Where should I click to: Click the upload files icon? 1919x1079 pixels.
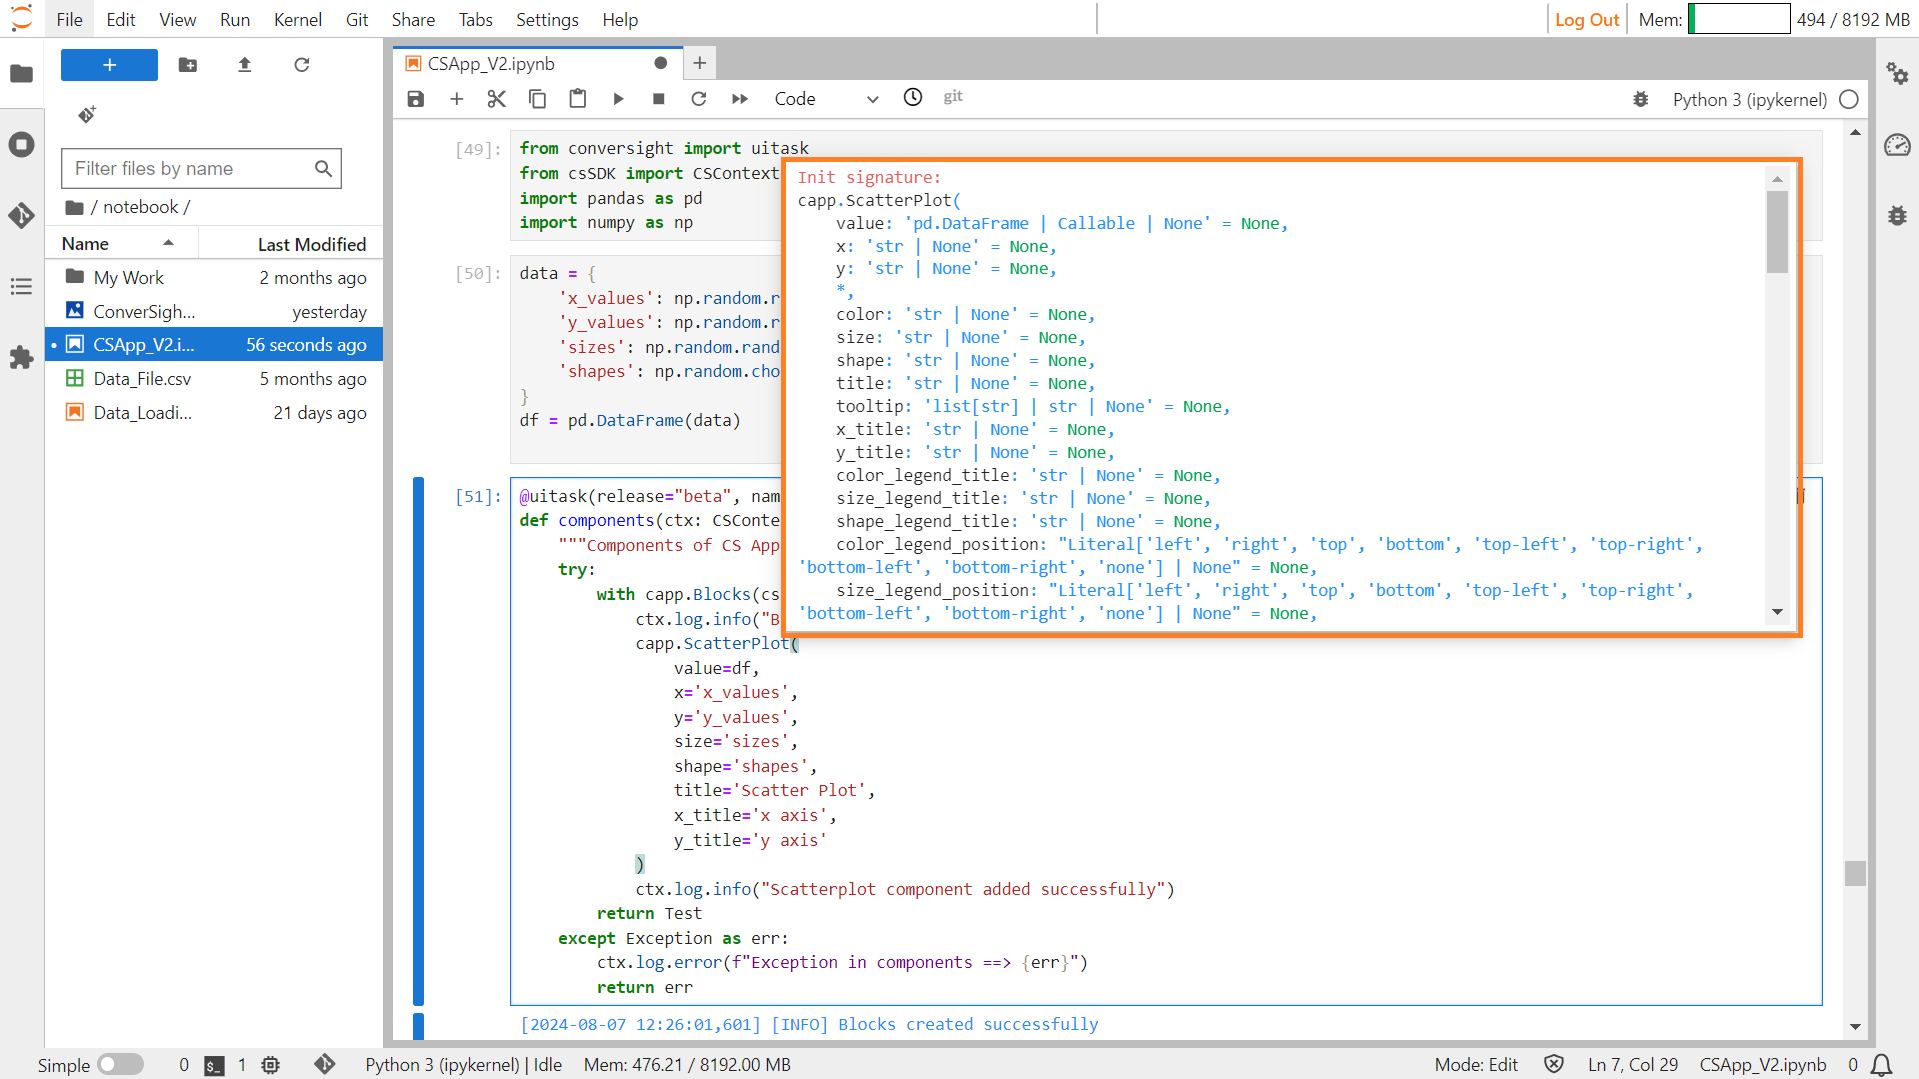(245, 65)
